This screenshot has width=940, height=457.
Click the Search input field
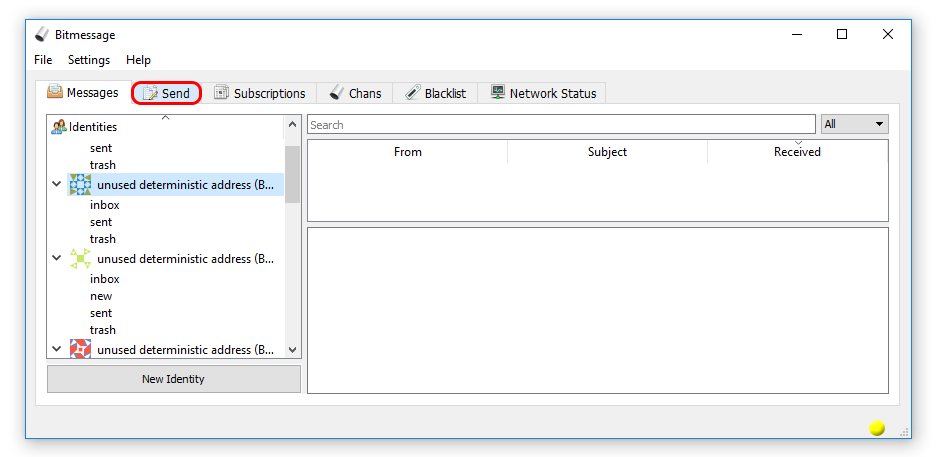click(x=561, y=125)
